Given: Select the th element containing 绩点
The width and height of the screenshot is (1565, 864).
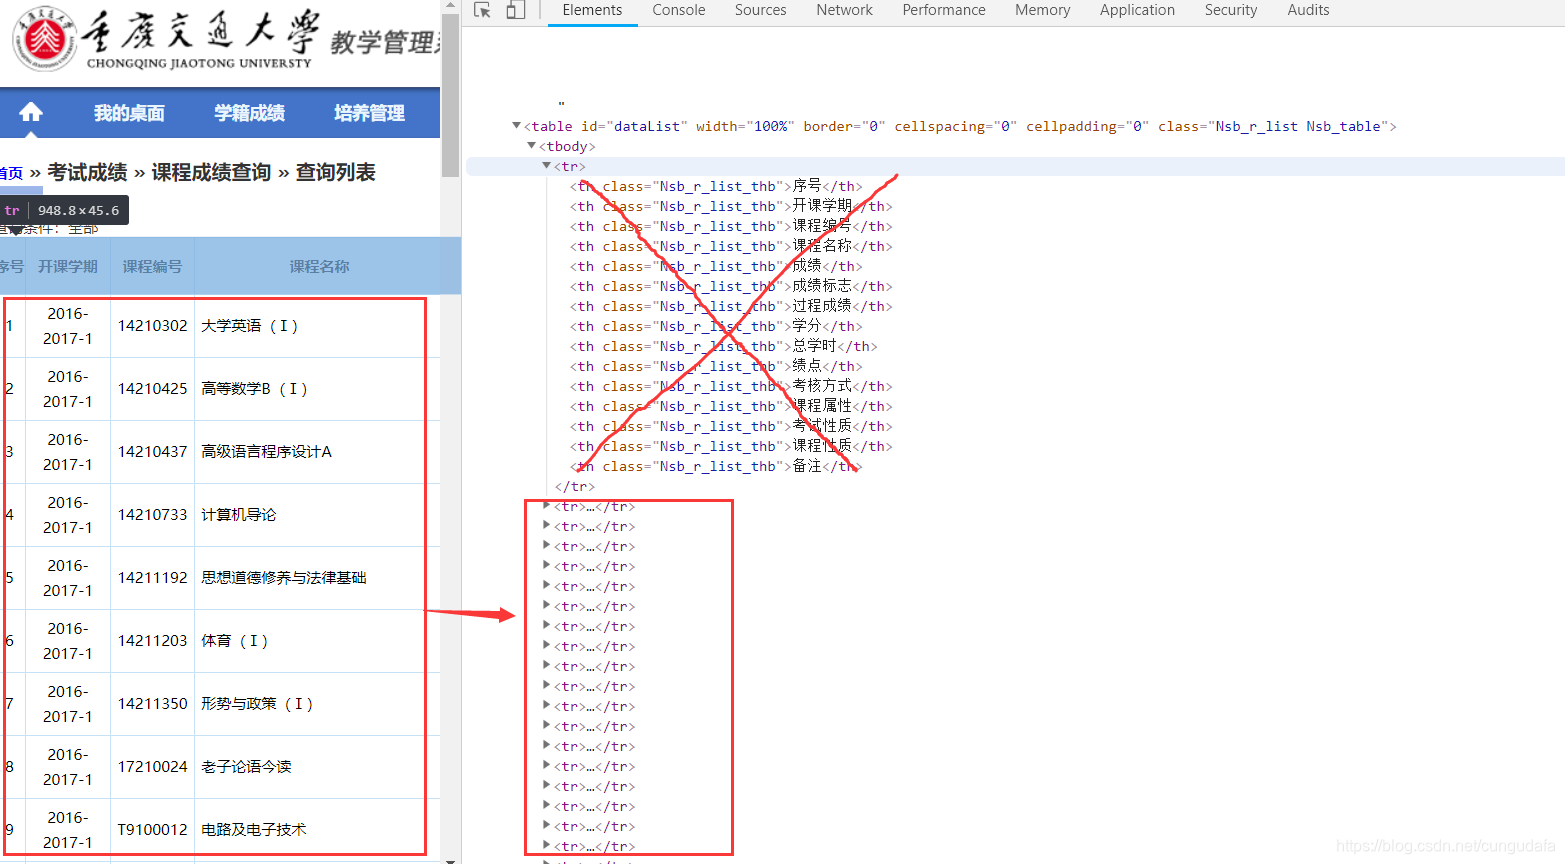Looking at the screenshot, I should point(716,366).
